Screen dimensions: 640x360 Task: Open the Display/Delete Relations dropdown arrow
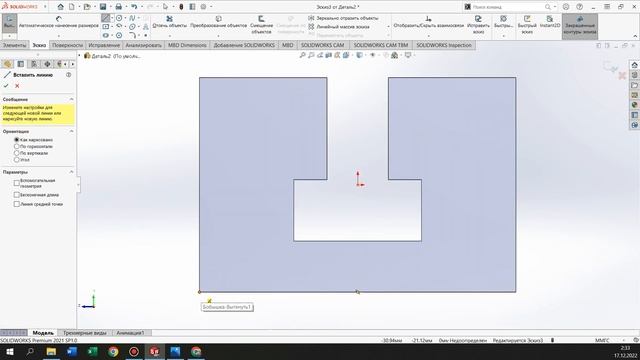click(x=429, y=36)
